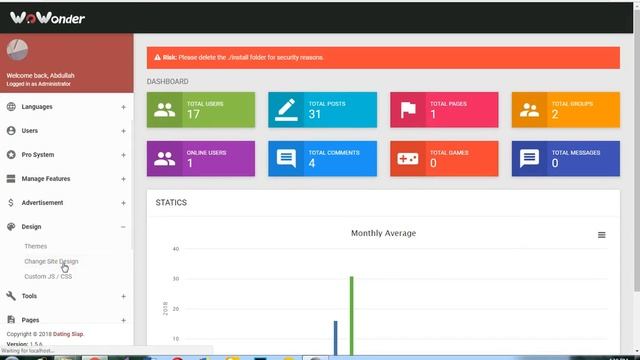
Task: Expand the Manage Features plus toggle
Action: click(x=123, y=179)
